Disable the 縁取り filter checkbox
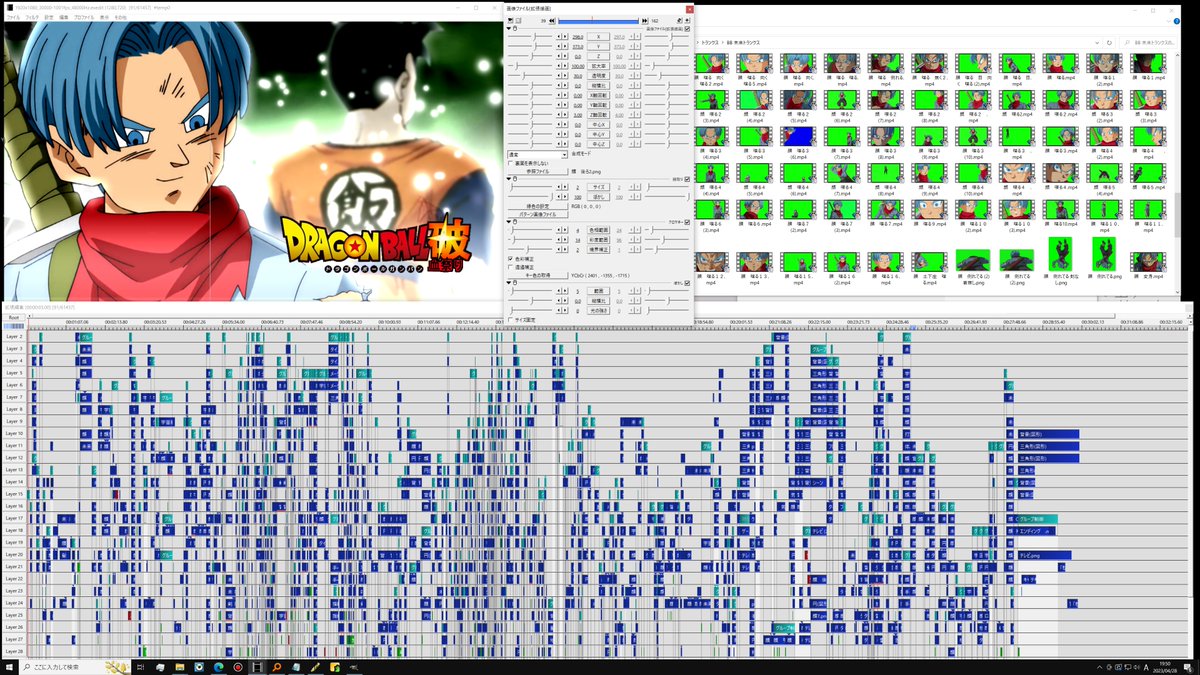Viewport: 1200px width, 675px height. click(x=687, y=180)
